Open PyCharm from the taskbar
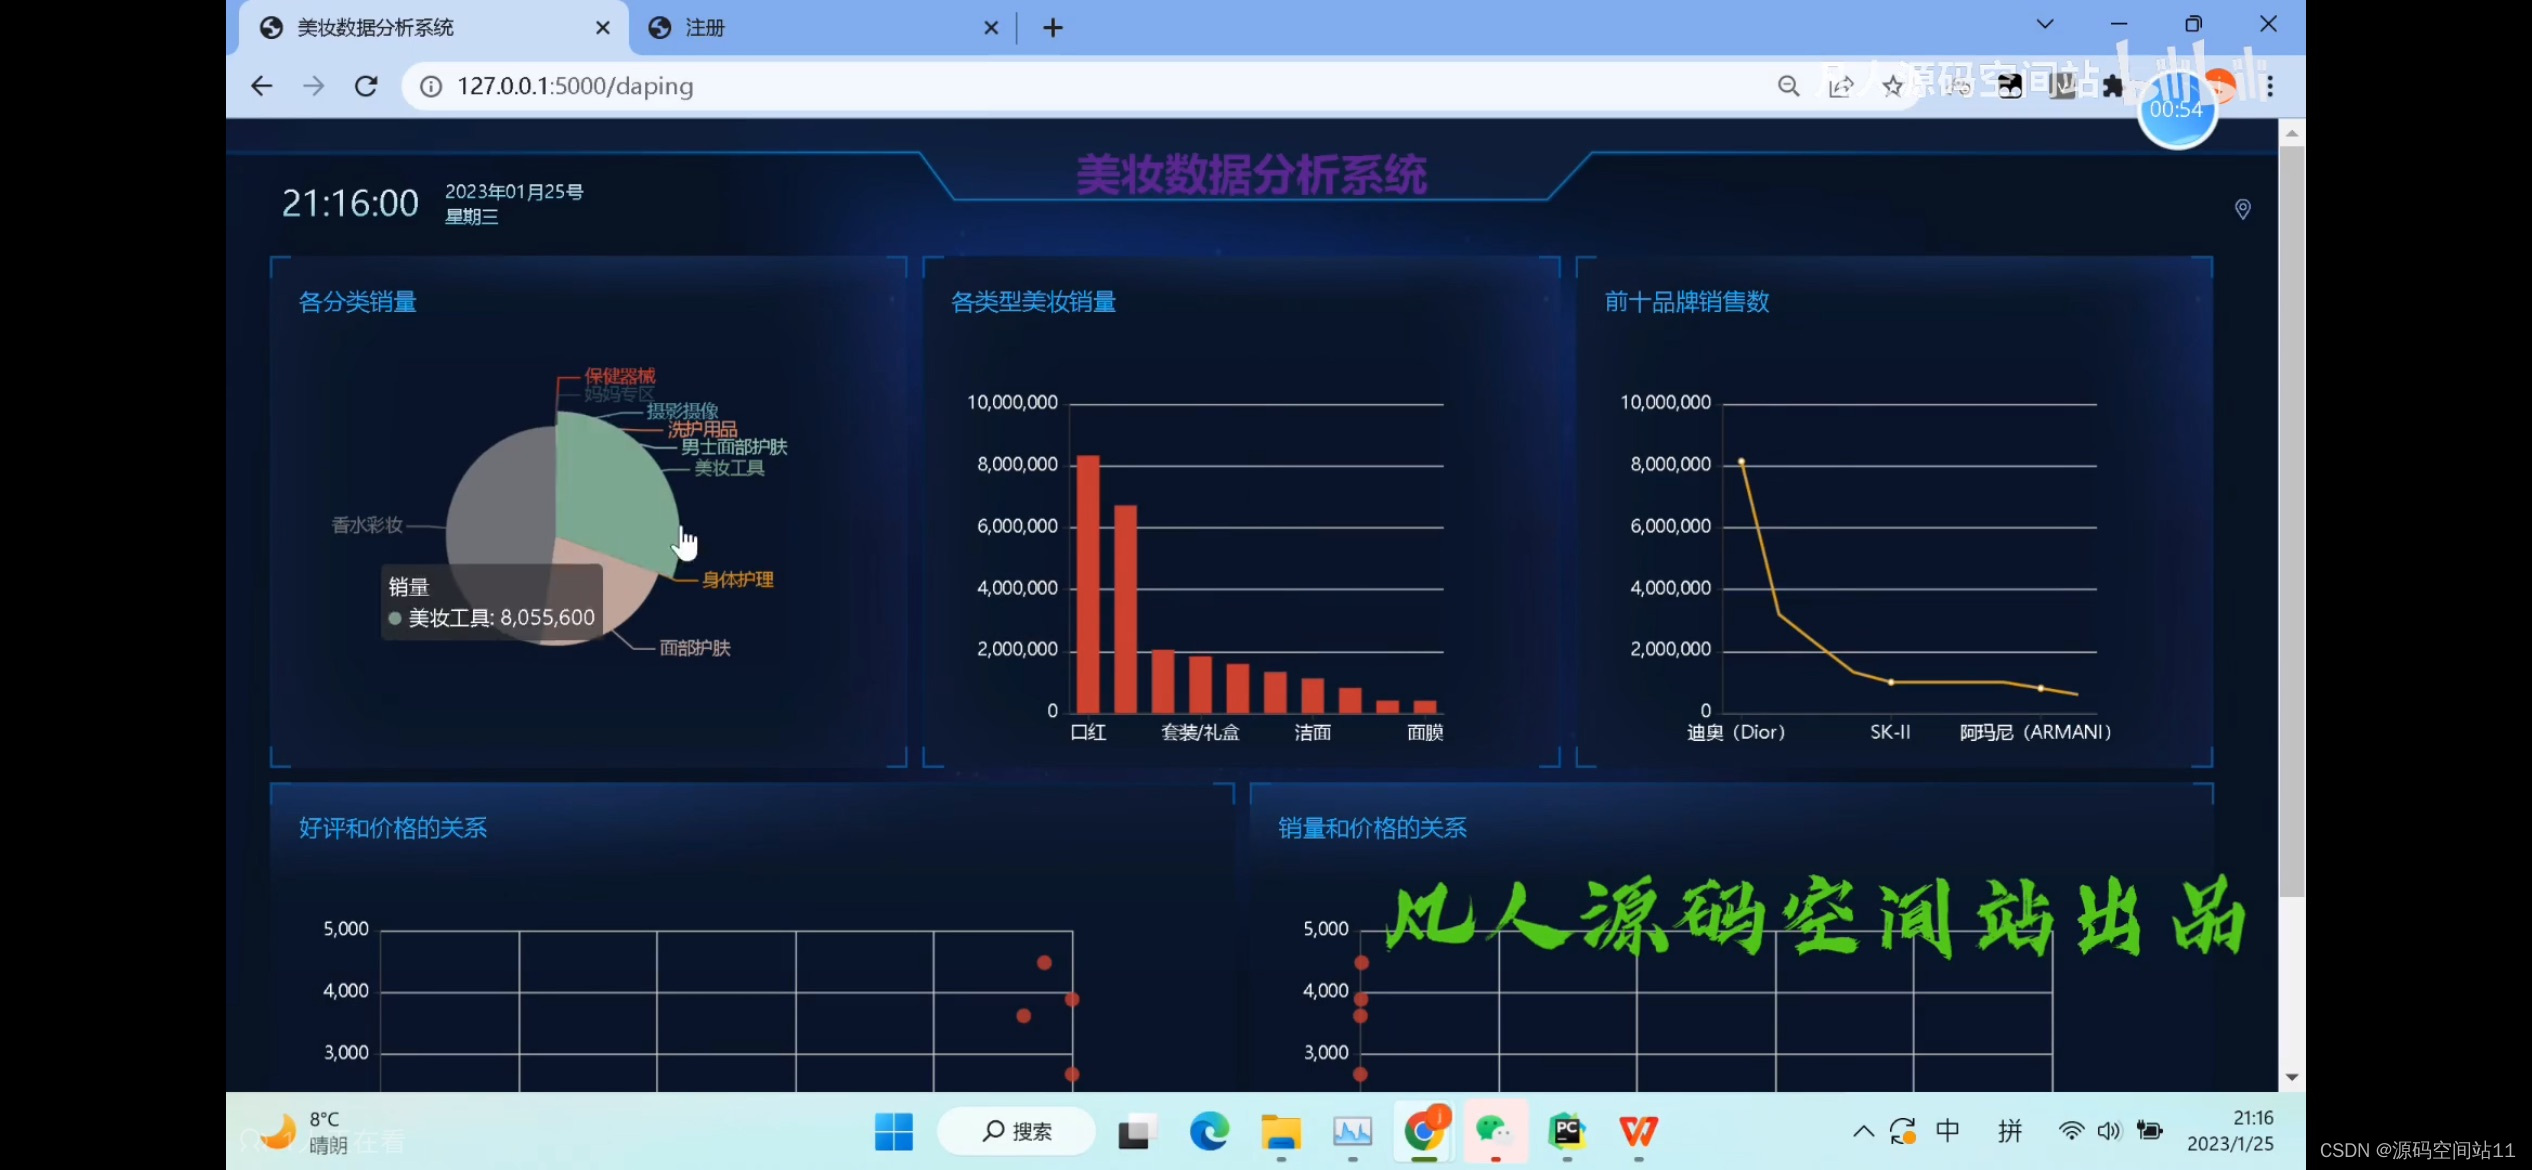Image resolution: width=2532 pixels, height=1170 pixels. 1566,1131
